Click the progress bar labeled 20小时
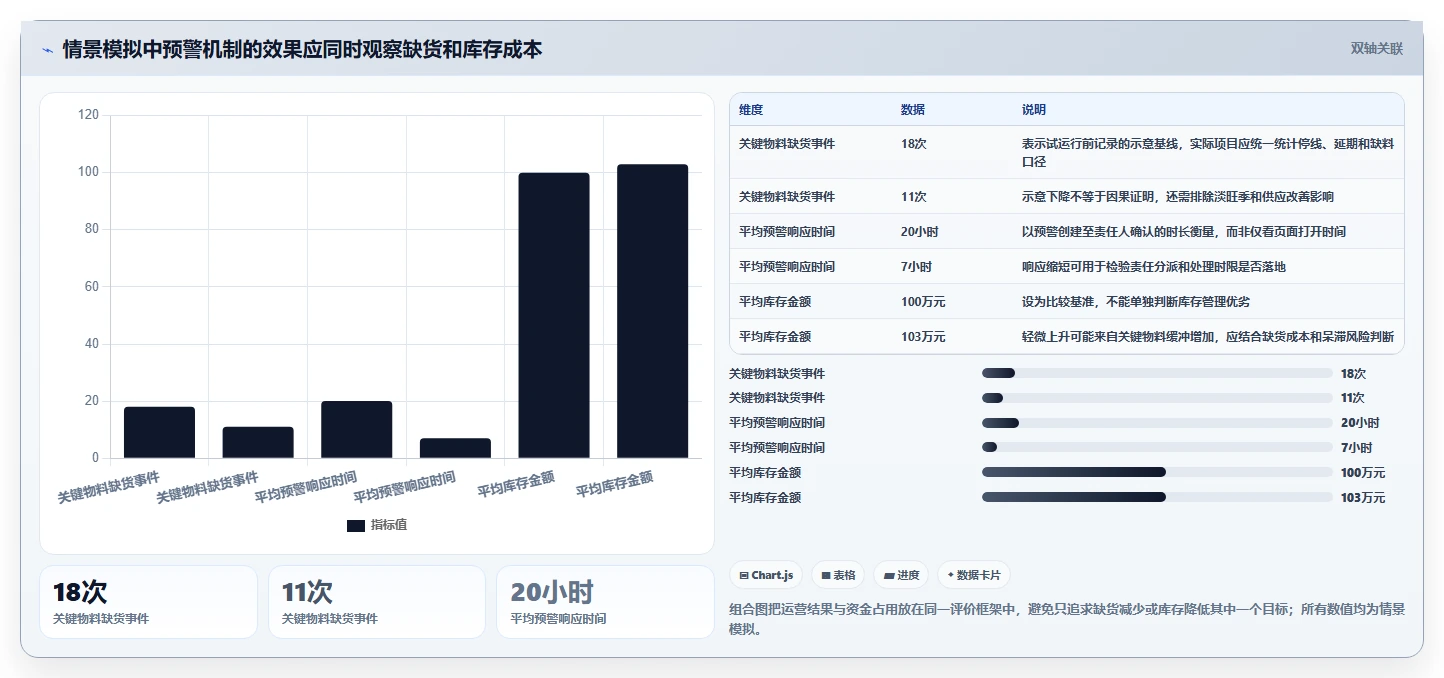The height and width of the screenshot is (678, 1444). (x=1157, y=423)
